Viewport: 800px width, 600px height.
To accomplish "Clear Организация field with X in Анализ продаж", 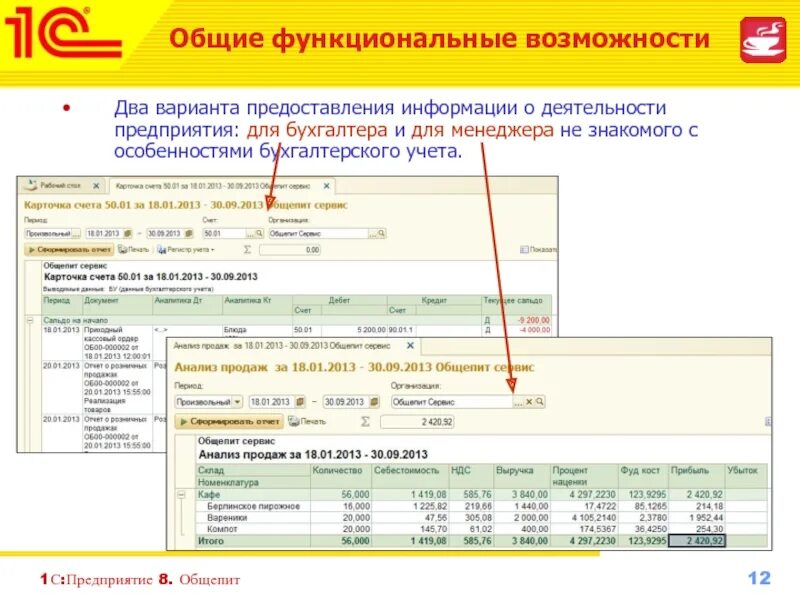I will tap(529, 402).
